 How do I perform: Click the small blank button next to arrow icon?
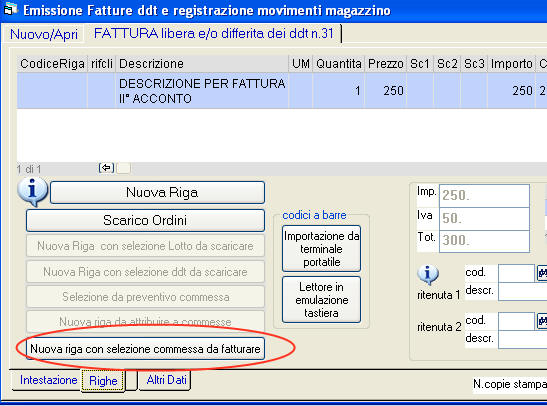123,168
